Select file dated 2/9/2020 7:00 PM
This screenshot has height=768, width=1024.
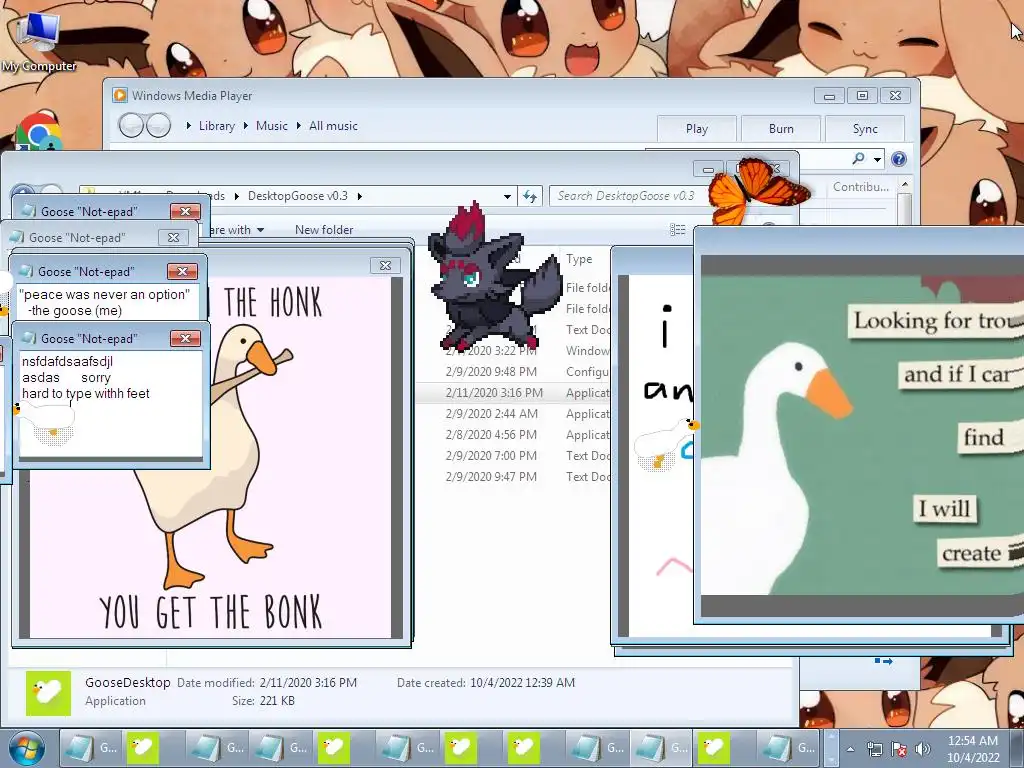pyautogui.click(x=491, y=455)
